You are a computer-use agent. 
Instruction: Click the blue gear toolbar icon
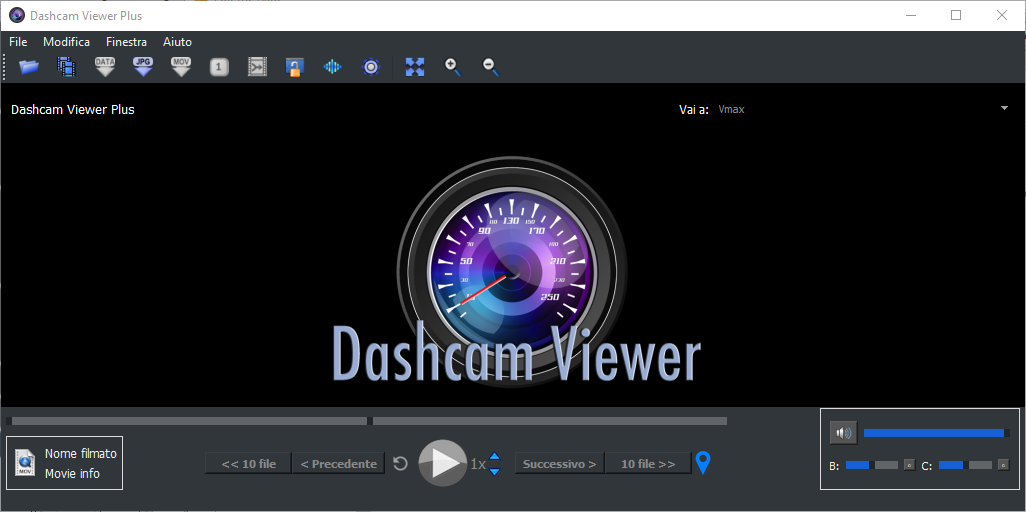tap(371, 67)
